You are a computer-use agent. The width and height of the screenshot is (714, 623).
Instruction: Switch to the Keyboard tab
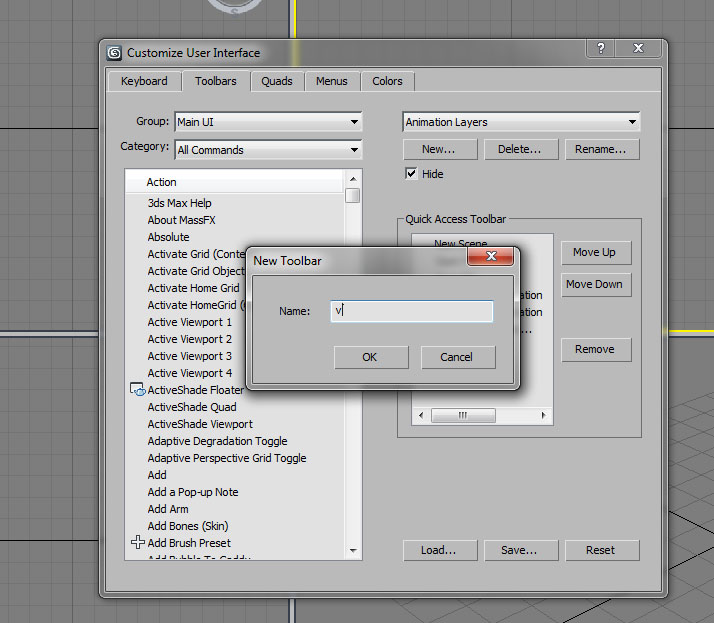point(144,81)
